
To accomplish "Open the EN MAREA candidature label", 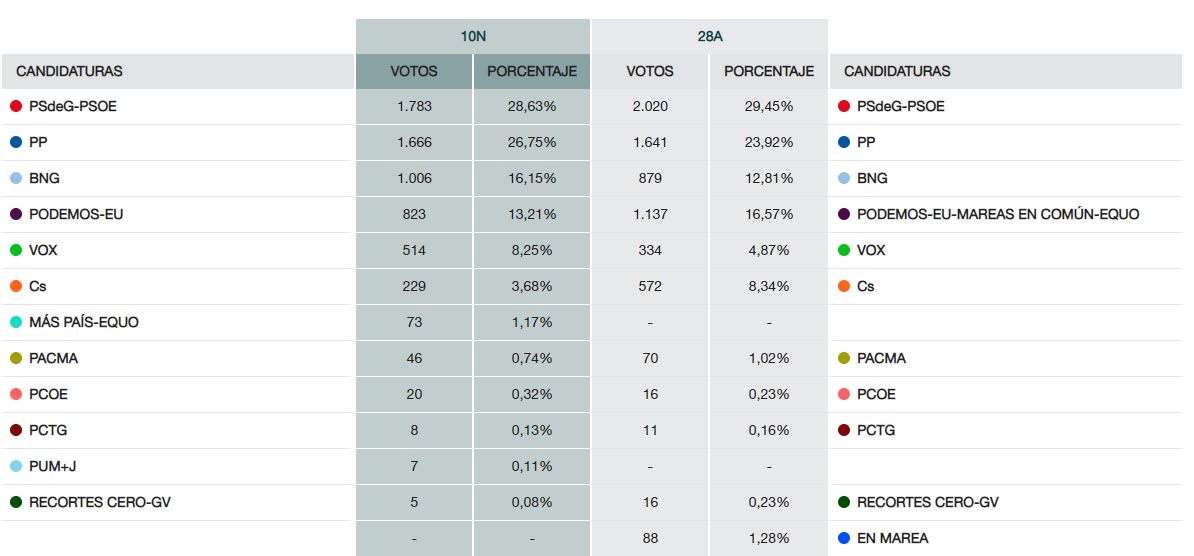I will pyautogui.click(x=892, y=538).
